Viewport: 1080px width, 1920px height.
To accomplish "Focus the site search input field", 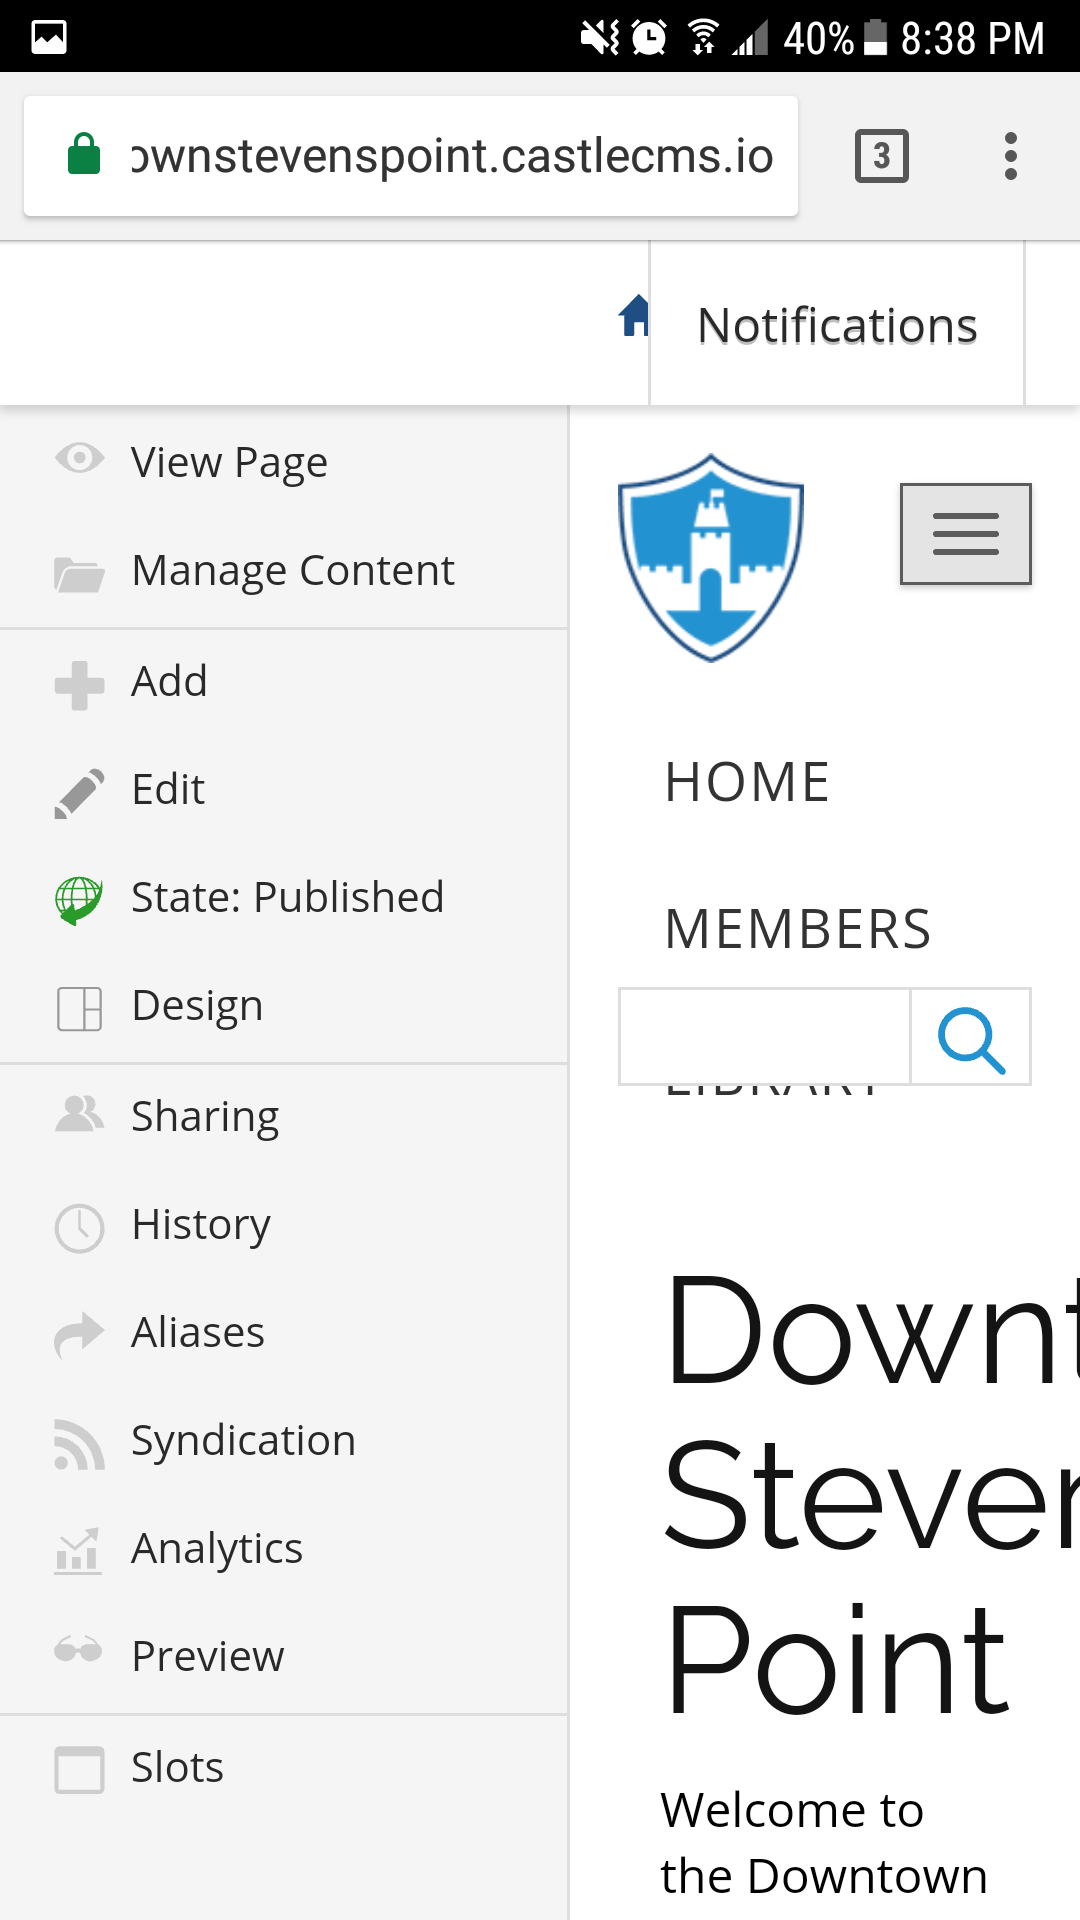I will point(765,1037).
